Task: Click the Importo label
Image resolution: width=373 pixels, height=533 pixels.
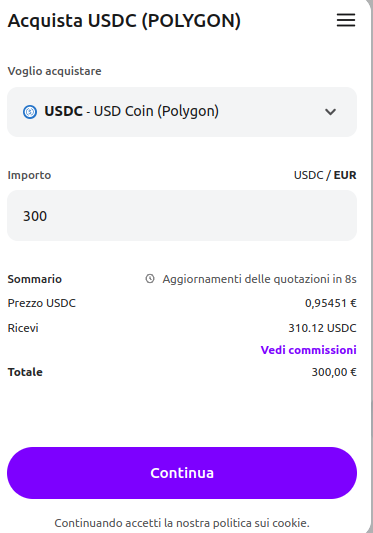Action: [29, 175]
